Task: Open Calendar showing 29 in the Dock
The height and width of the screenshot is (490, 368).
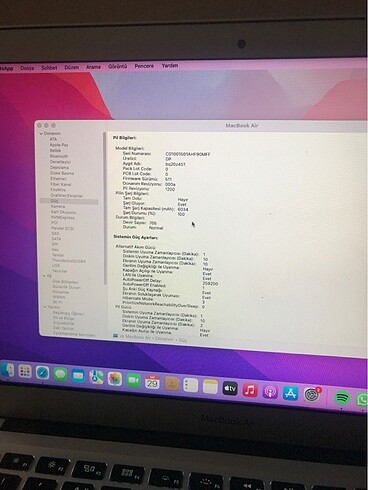Action: pyautogui.click(x=152, y=382)
